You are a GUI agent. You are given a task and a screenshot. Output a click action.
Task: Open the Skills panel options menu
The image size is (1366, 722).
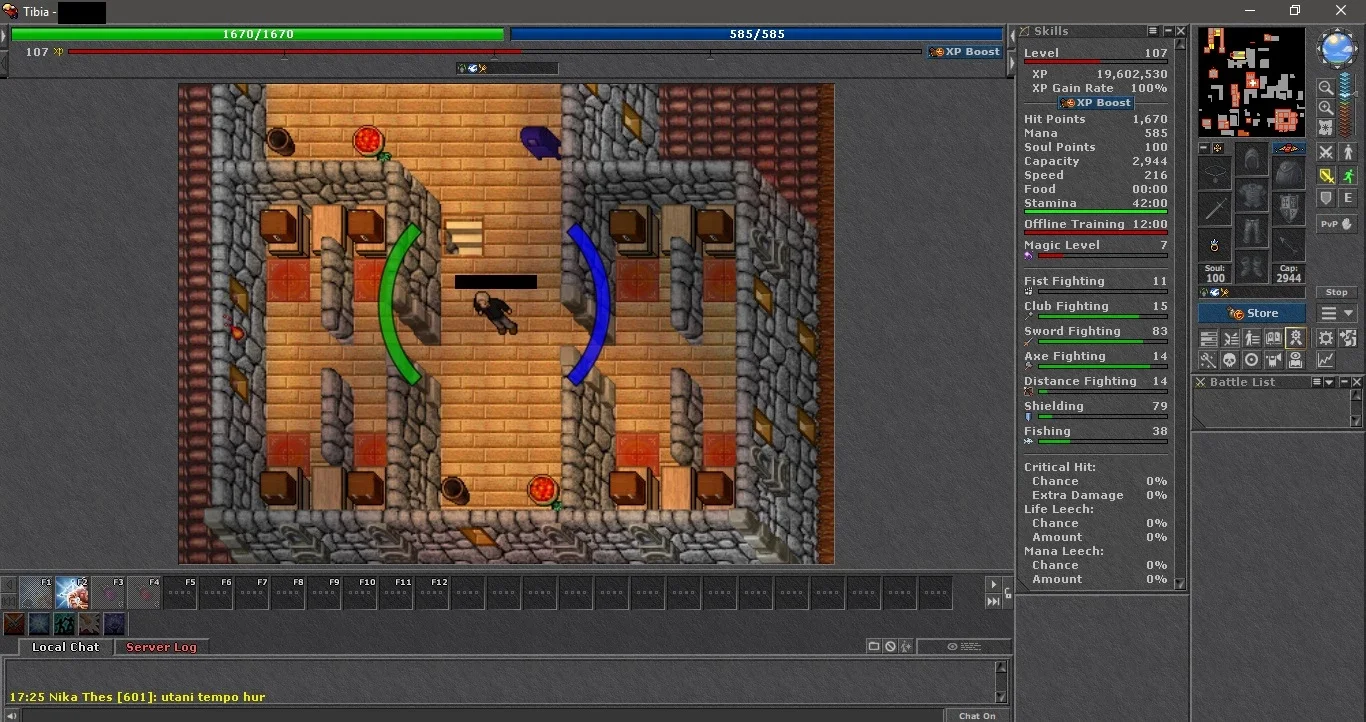point(1153,31)
